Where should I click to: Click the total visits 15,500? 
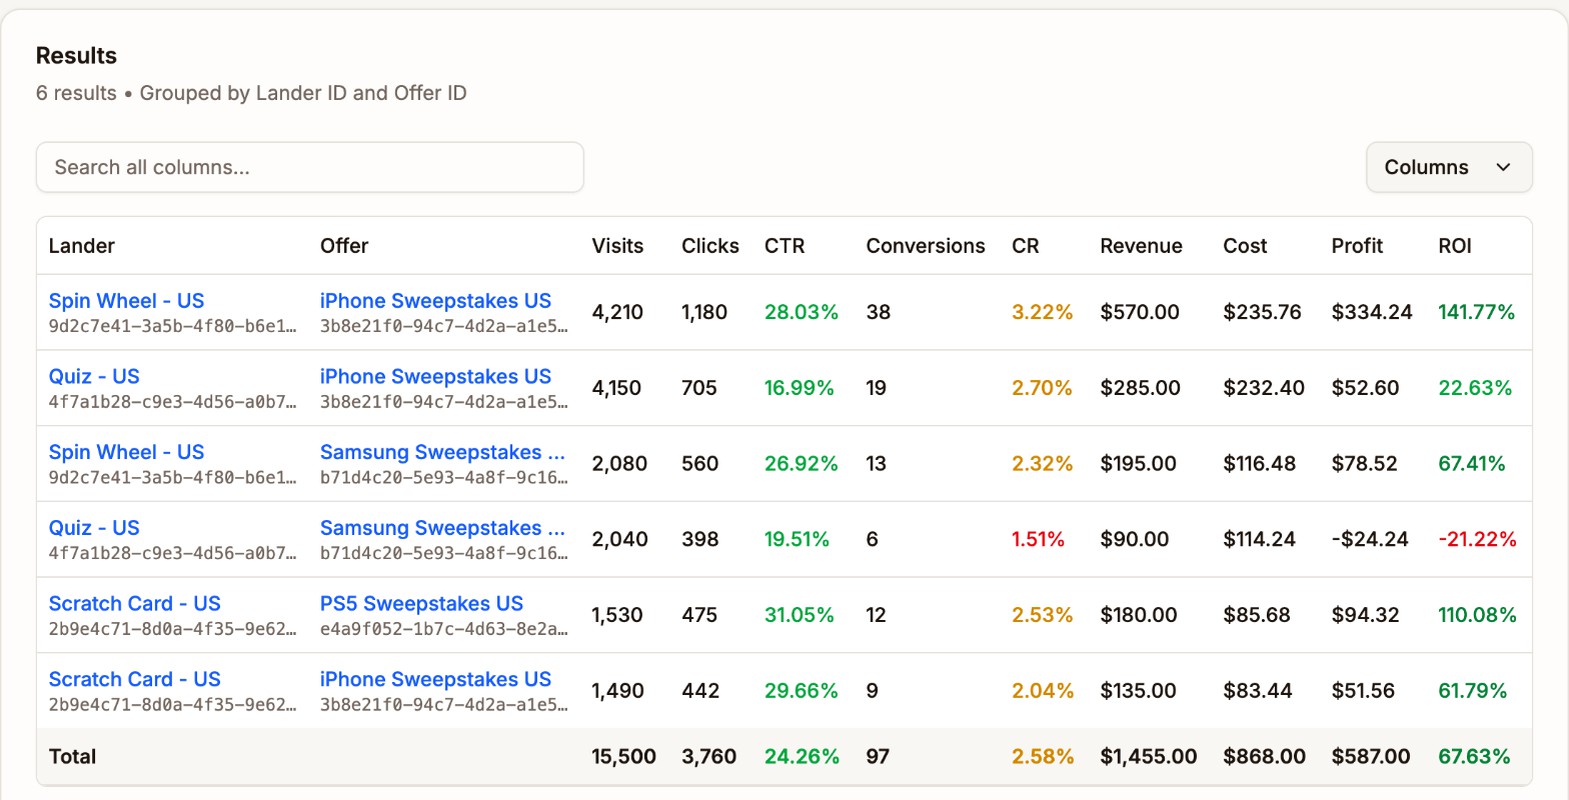(x=624, y=757)
